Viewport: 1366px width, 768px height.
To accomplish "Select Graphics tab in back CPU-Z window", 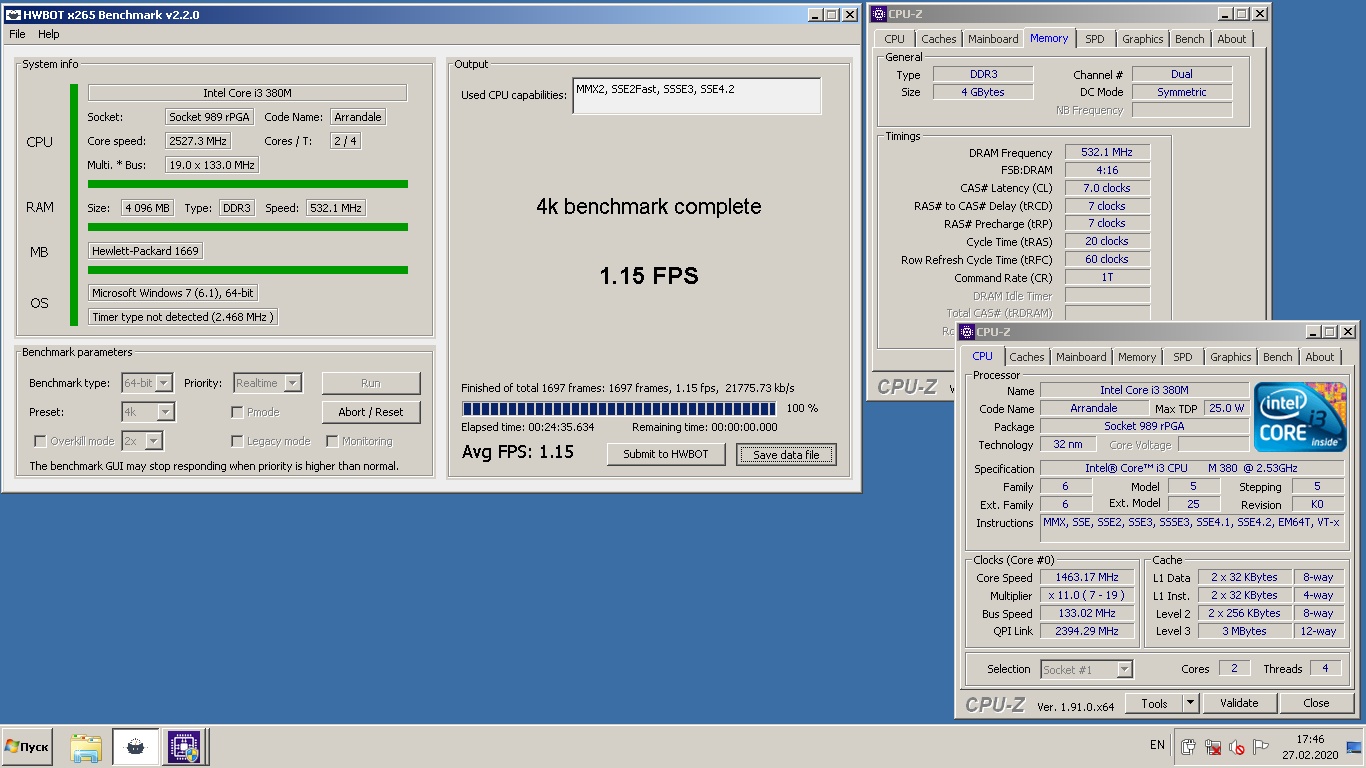I will click(x=1142, y=39).
